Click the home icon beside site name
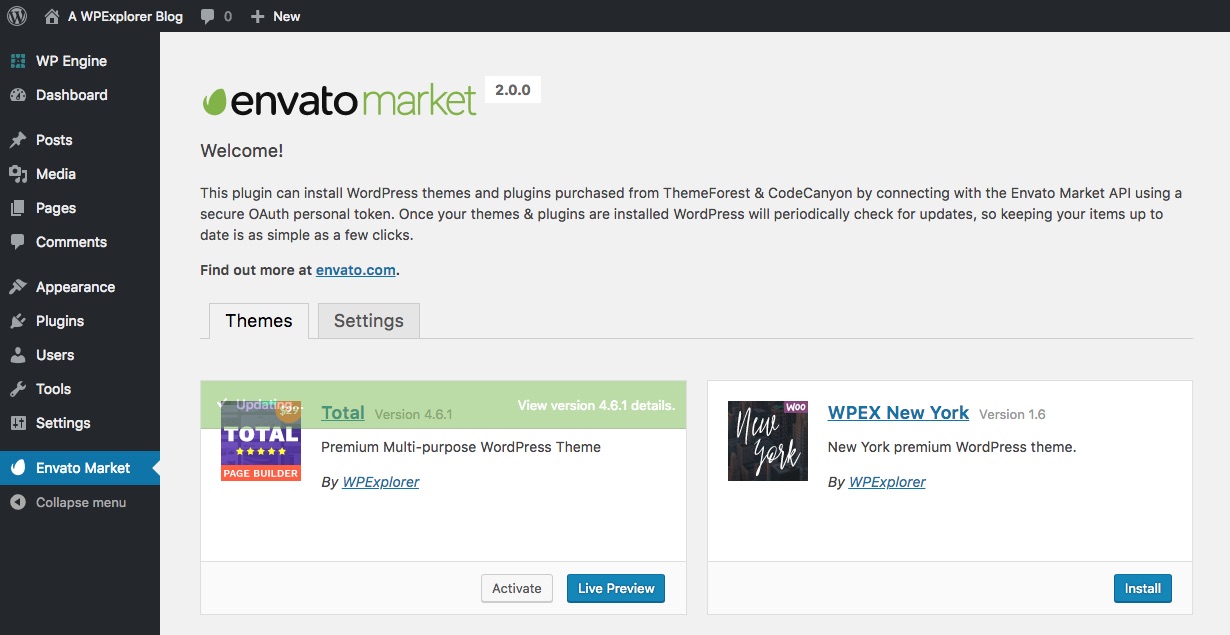This screenshot has width=1230, height=635. click(52, 16)
